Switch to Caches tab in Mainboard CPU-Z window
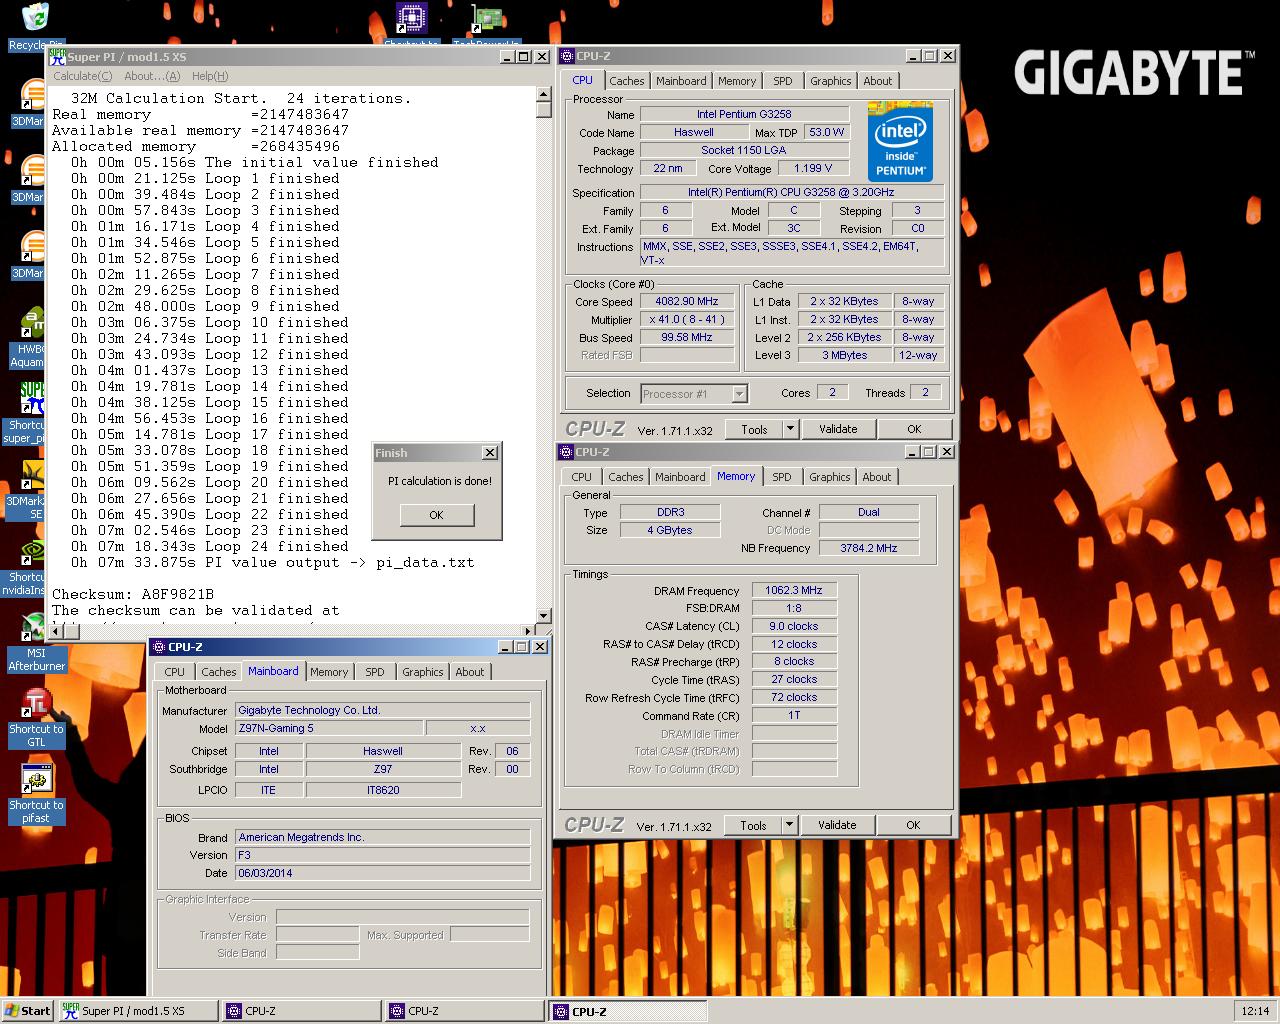Screen dimensions: 1280x1024 [x=218, y=672]
